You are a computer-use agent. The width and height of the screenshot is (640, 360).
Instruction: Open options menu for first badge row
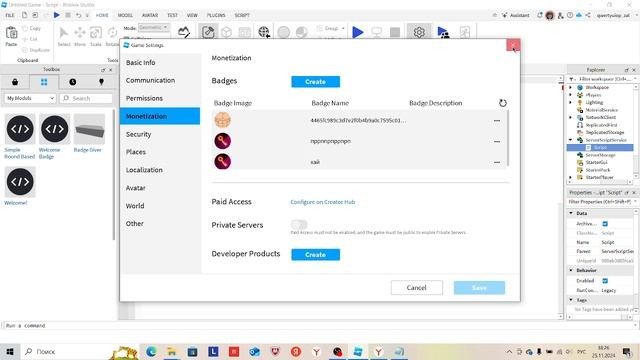497,120
